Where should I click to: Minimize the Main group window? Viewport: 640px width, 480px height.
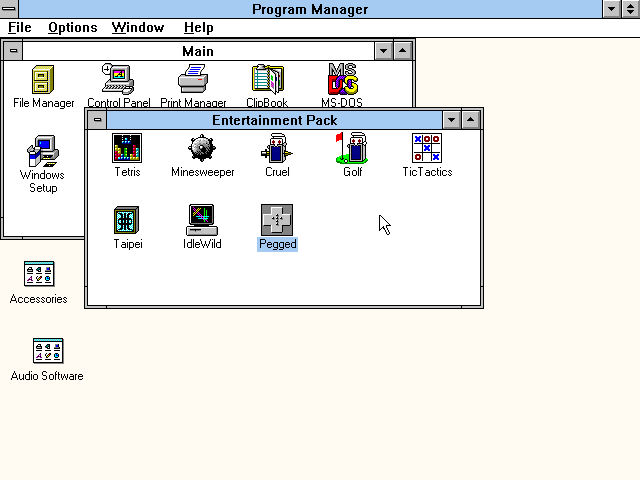[383, 51]
